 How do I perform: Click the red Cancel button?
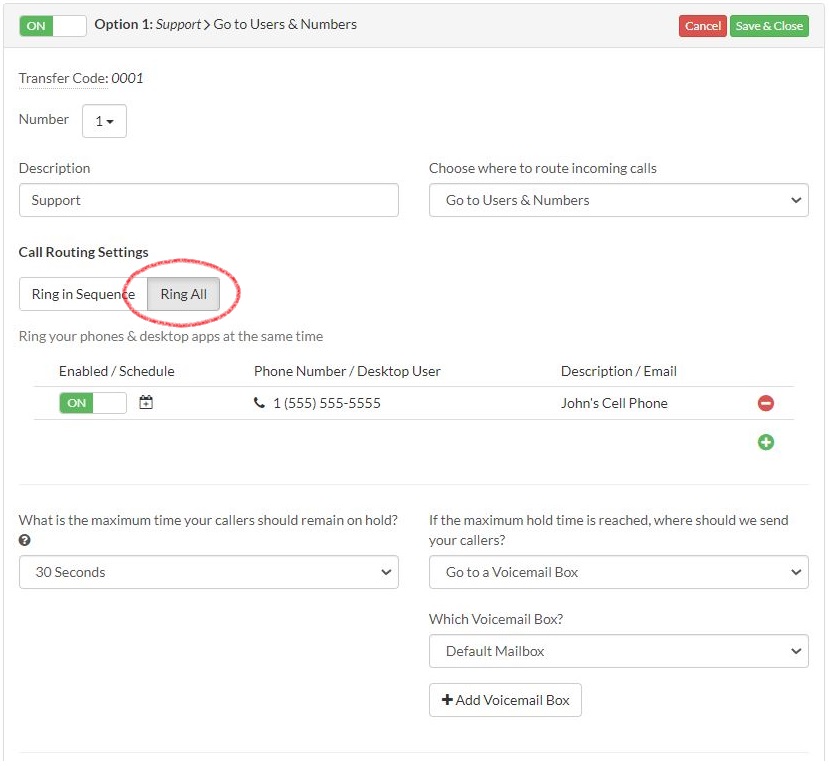(x=702, y=26)
